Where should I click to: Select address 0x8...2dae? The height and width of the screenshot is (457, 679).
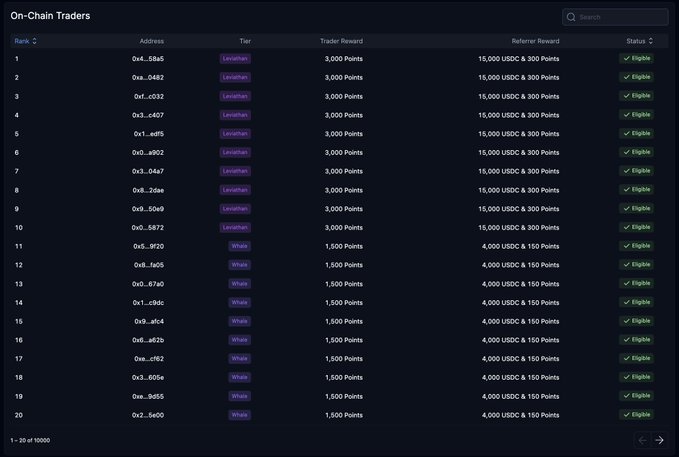point(148,190)
